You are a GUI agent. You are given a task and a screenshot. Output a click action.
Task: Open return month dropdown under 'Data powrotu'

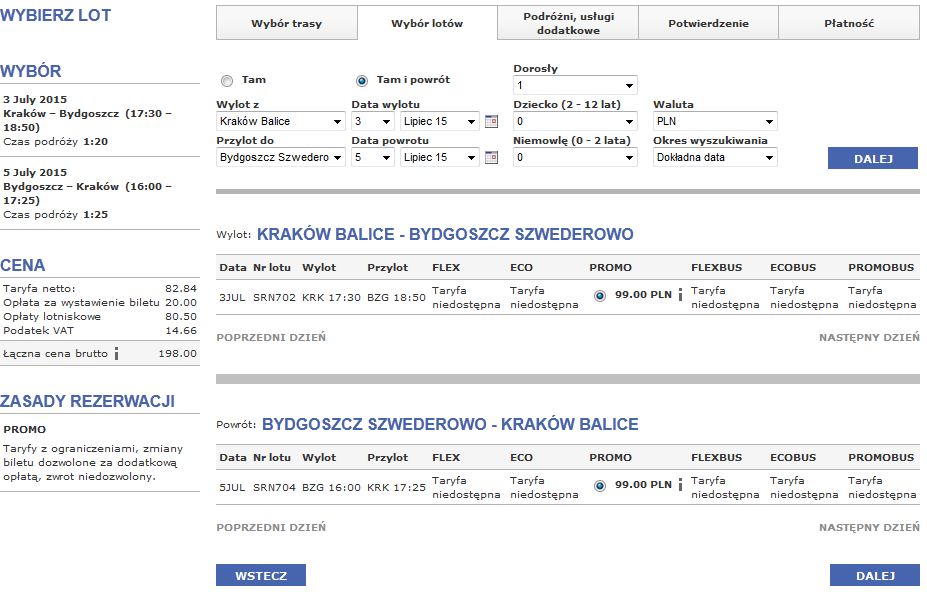pos(439,157)
